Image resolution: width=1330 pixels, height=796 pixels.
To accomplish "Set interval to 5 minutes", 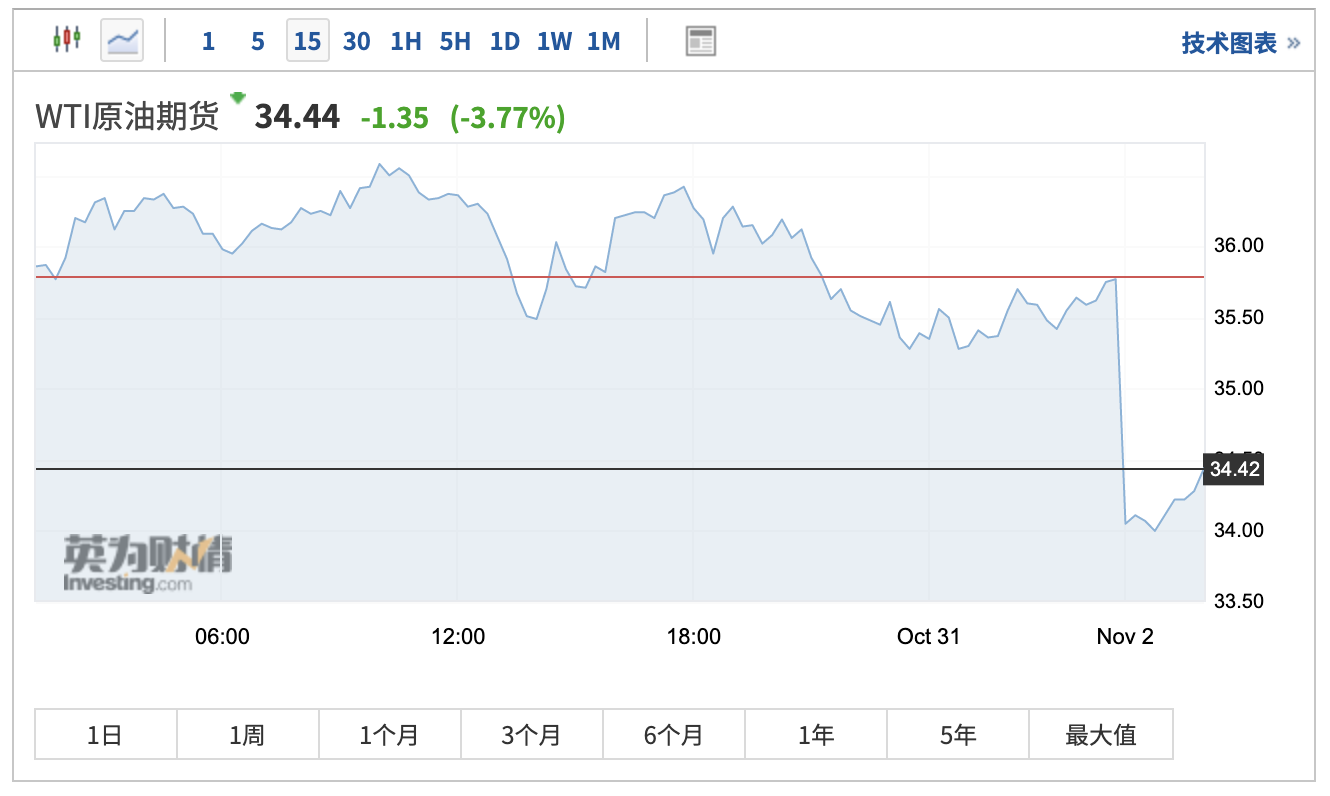I will pos(258,41).
